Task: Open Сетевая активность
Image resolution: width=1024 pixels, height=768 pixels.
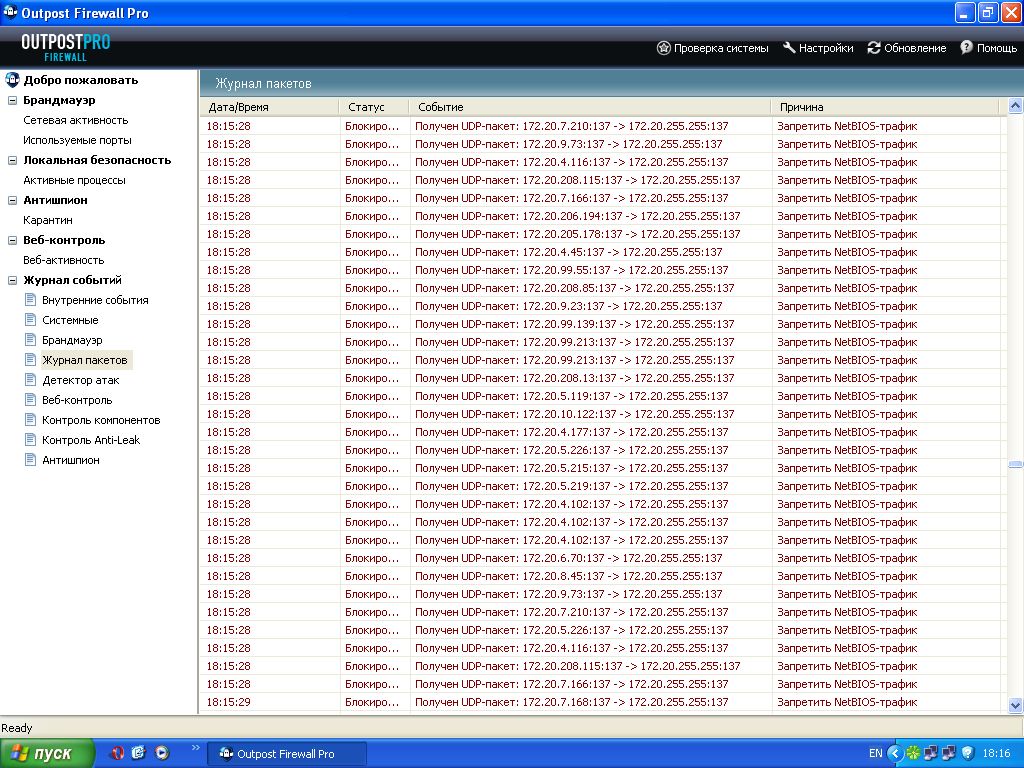Action: pos(75,120)
